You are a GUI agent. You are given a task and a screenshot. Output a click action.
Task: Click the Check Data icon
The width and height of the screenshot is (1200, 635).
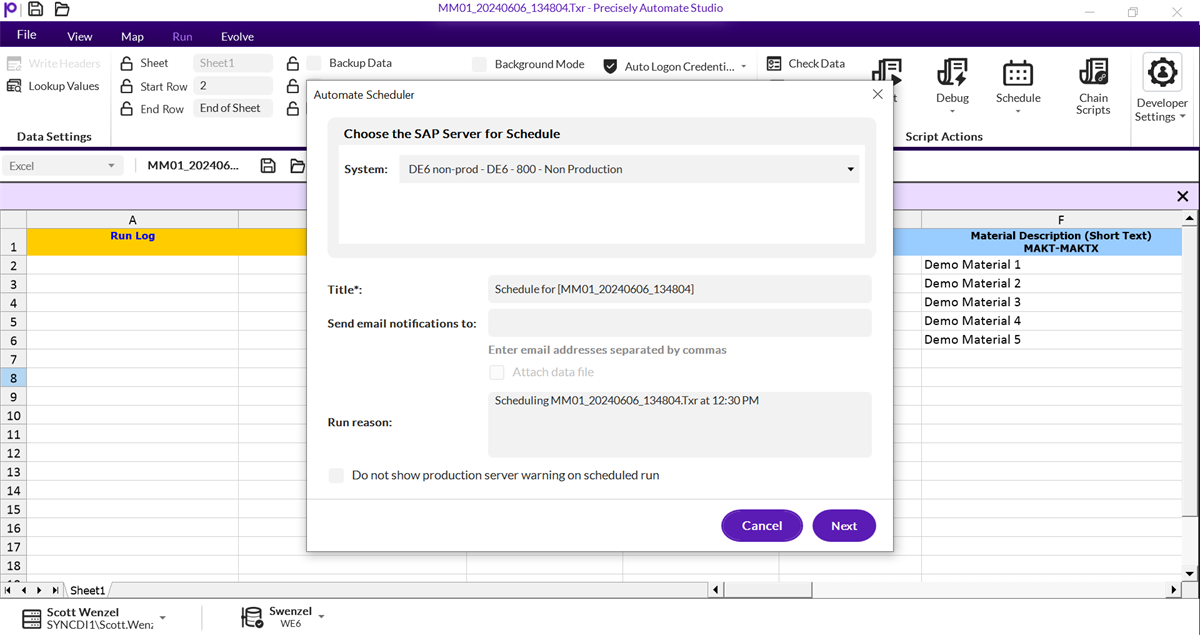(774, 63)
